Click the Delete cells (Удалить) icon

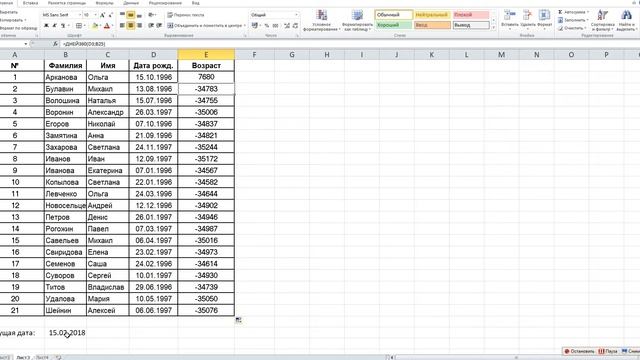pyautogui.click(x=527, y=16)
